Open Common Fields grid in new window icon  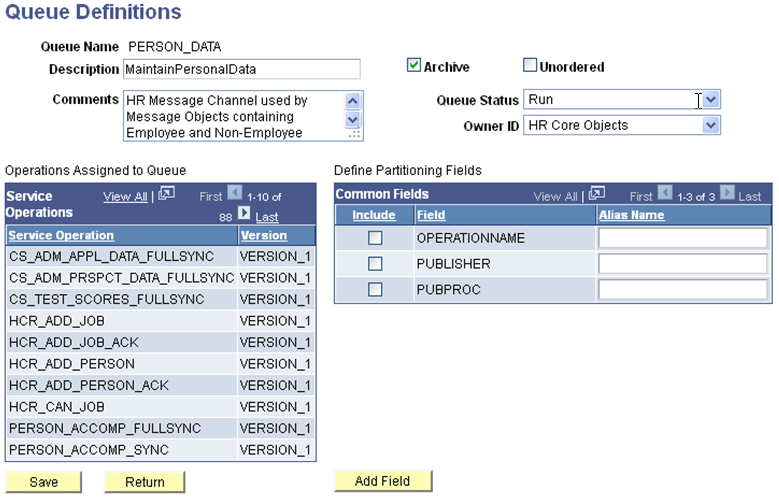(597, 193)
